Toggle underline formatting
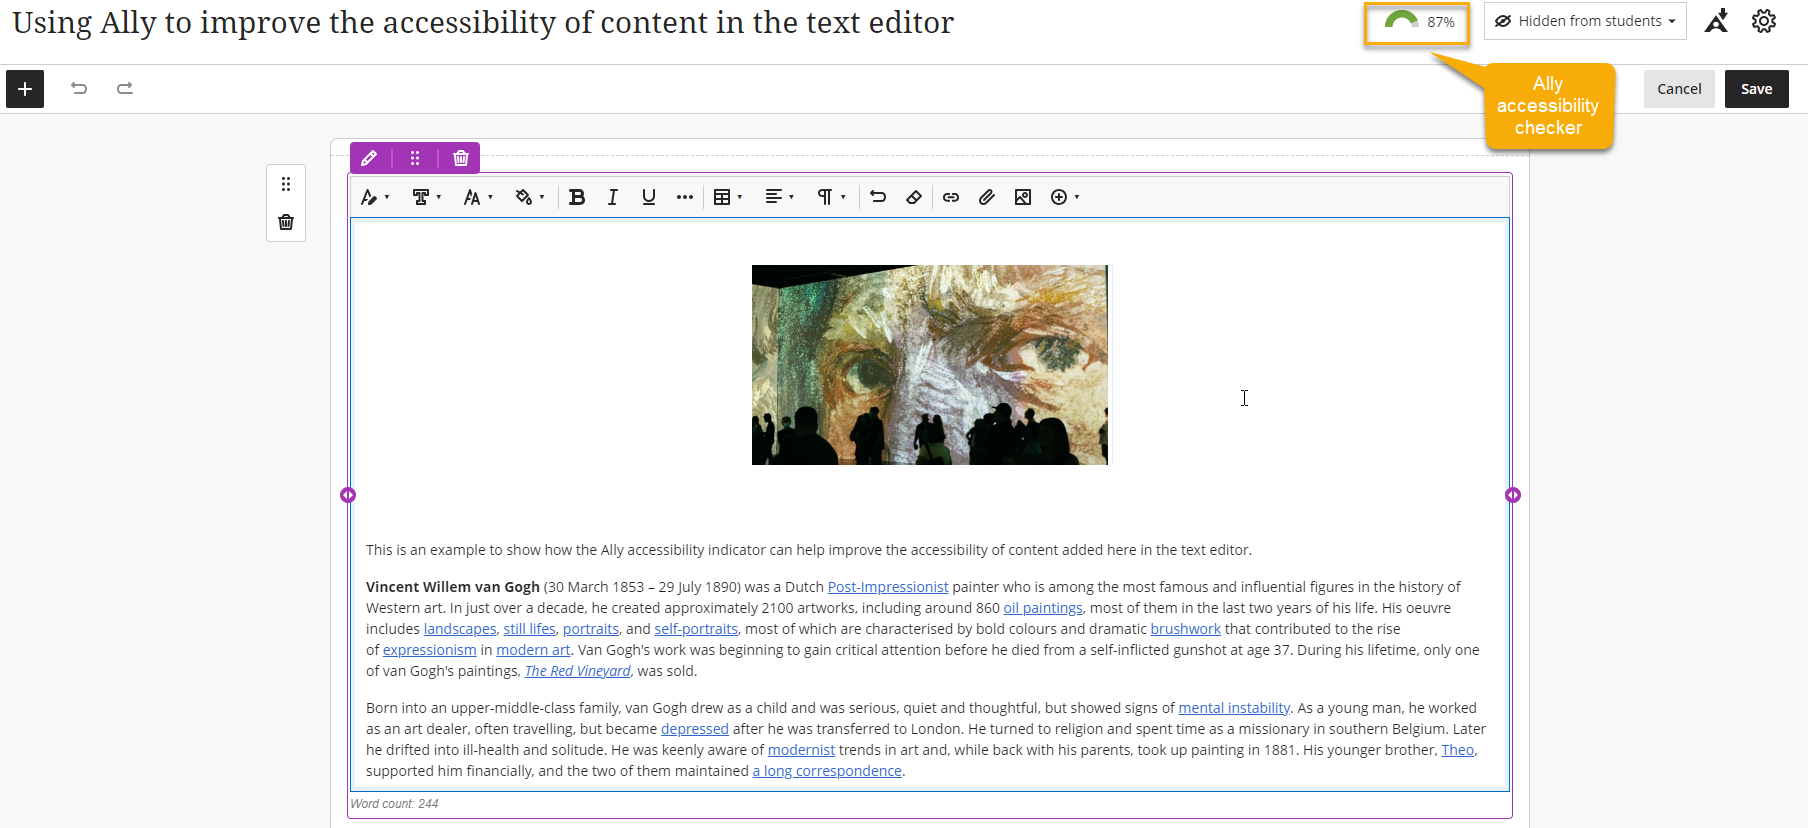This screenshot has height=828, width=1808. coord(649,197)
